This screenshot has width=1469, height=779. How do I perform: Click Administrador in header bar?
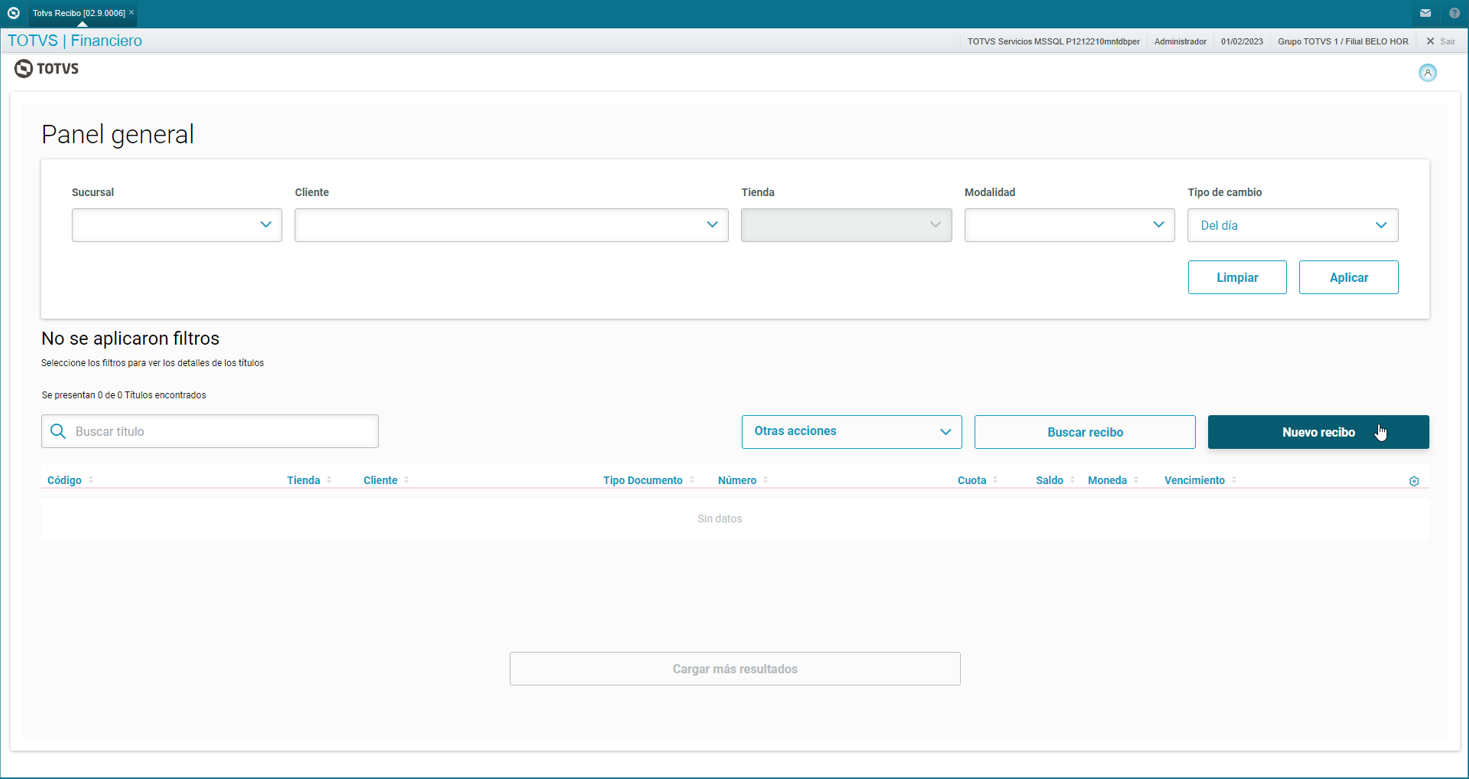[x=1180, y=41]
